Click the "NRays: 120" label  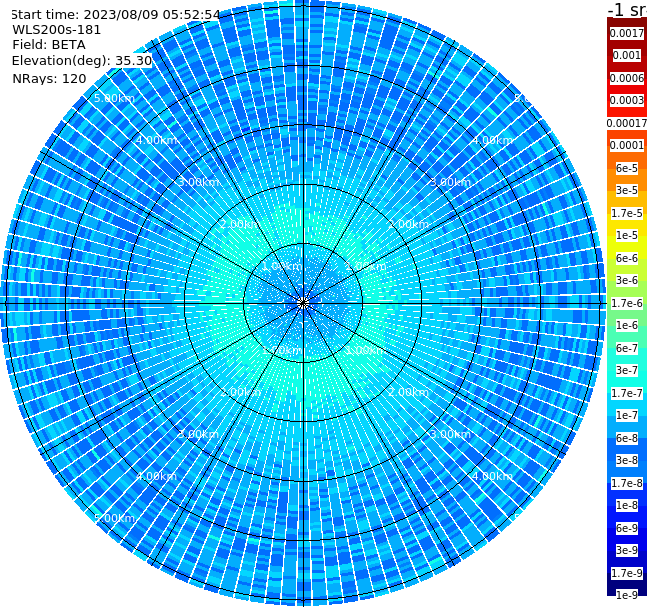click(49, 78)
